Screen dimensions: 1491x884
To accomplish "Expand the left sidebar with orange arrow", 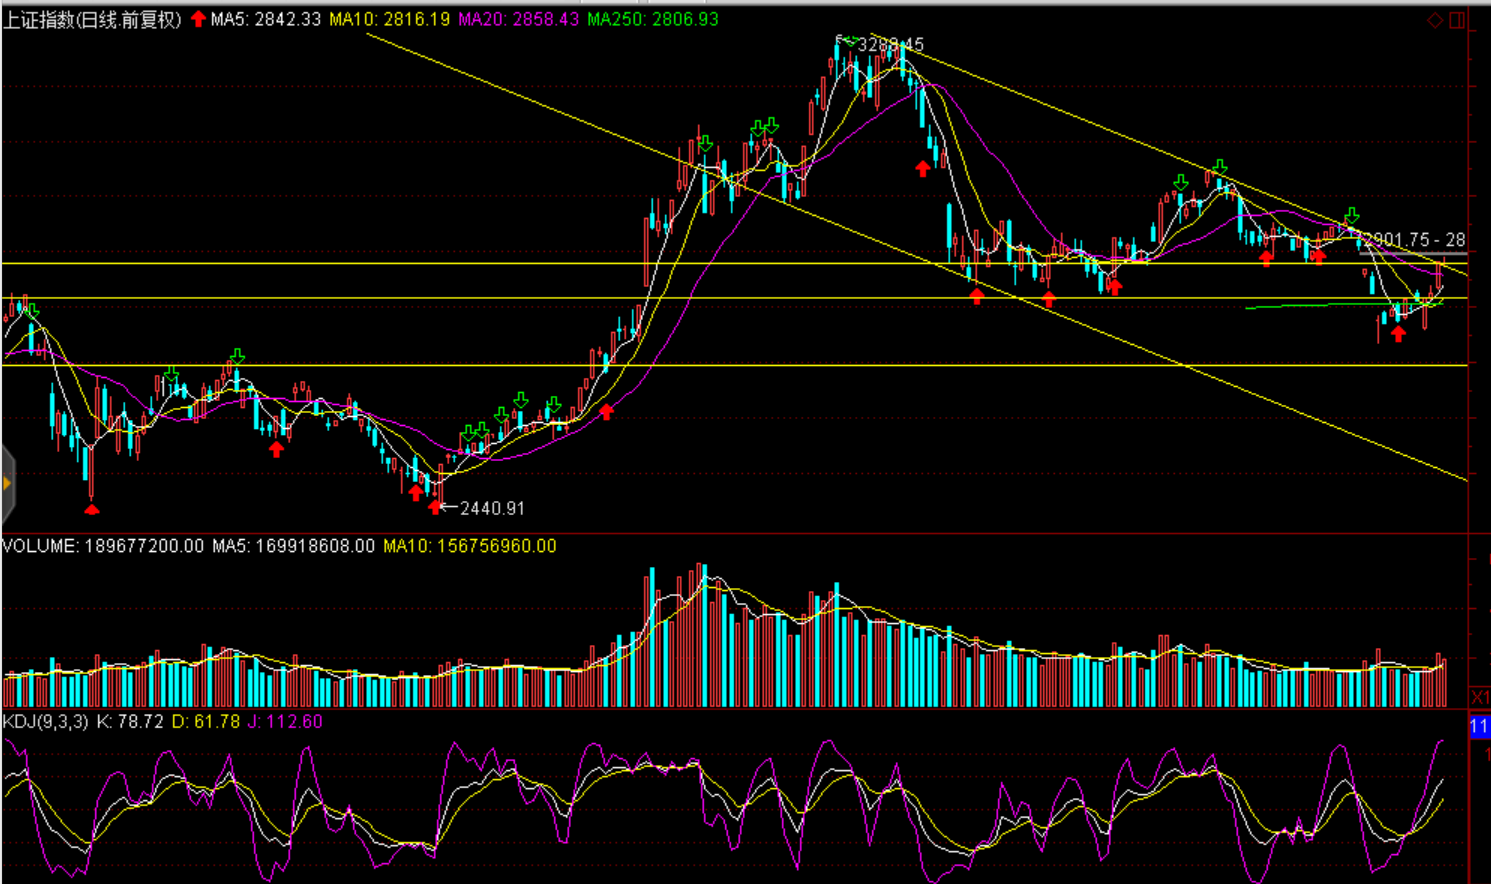I will pyautogui.click(x=7, y=484).
